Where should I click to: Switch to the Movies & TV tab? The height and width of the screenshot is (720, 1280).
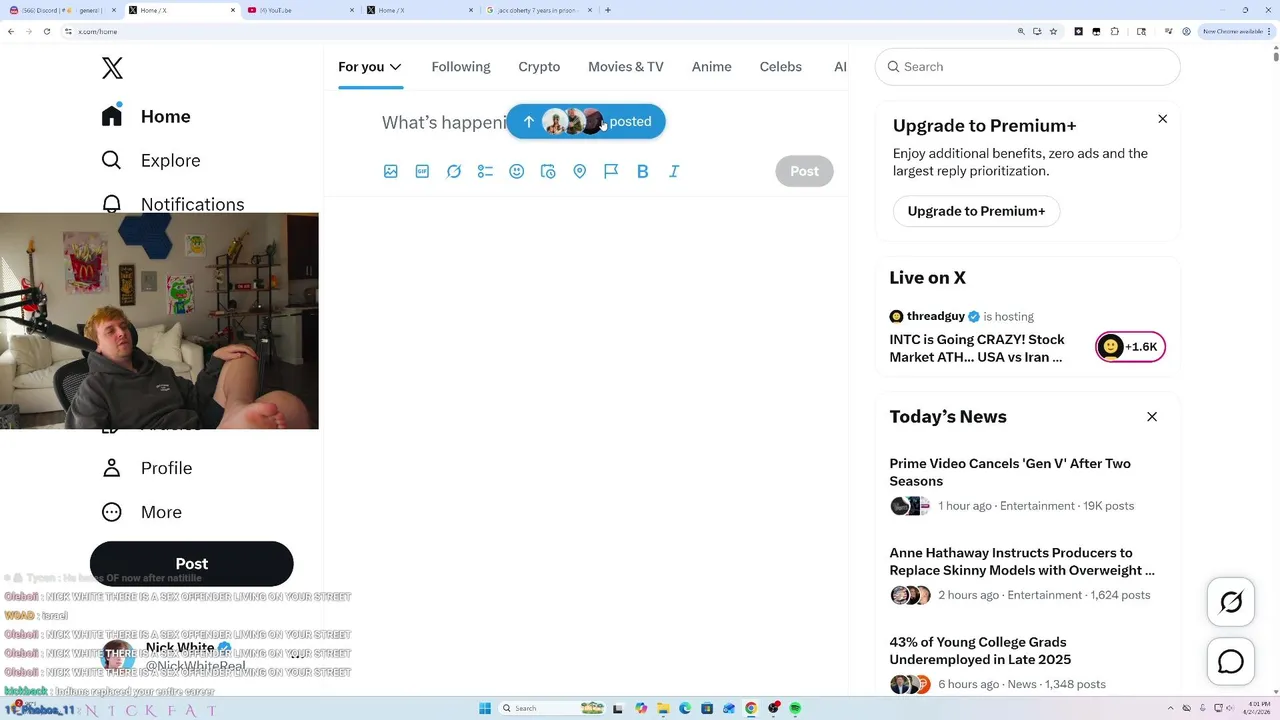pos(626,67)
